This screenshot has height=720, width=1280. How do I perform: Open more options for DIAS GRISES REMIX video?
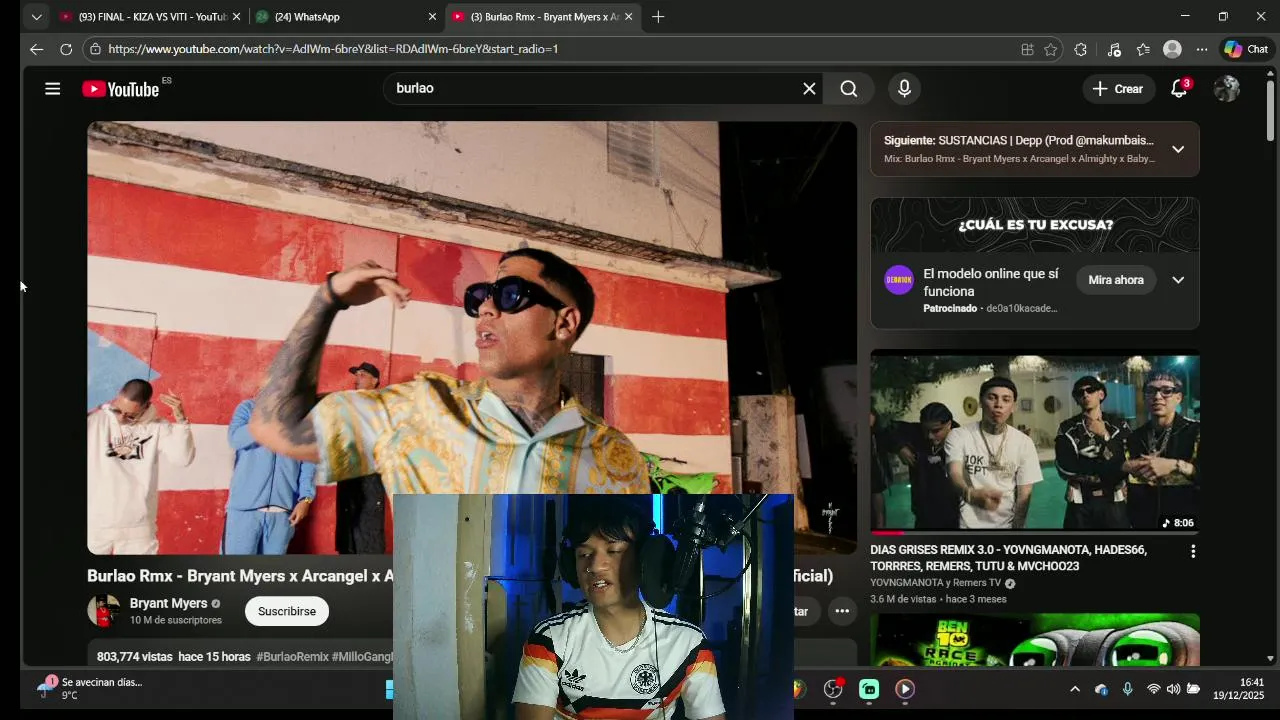pyautogui.click(x=1192, y=551)
